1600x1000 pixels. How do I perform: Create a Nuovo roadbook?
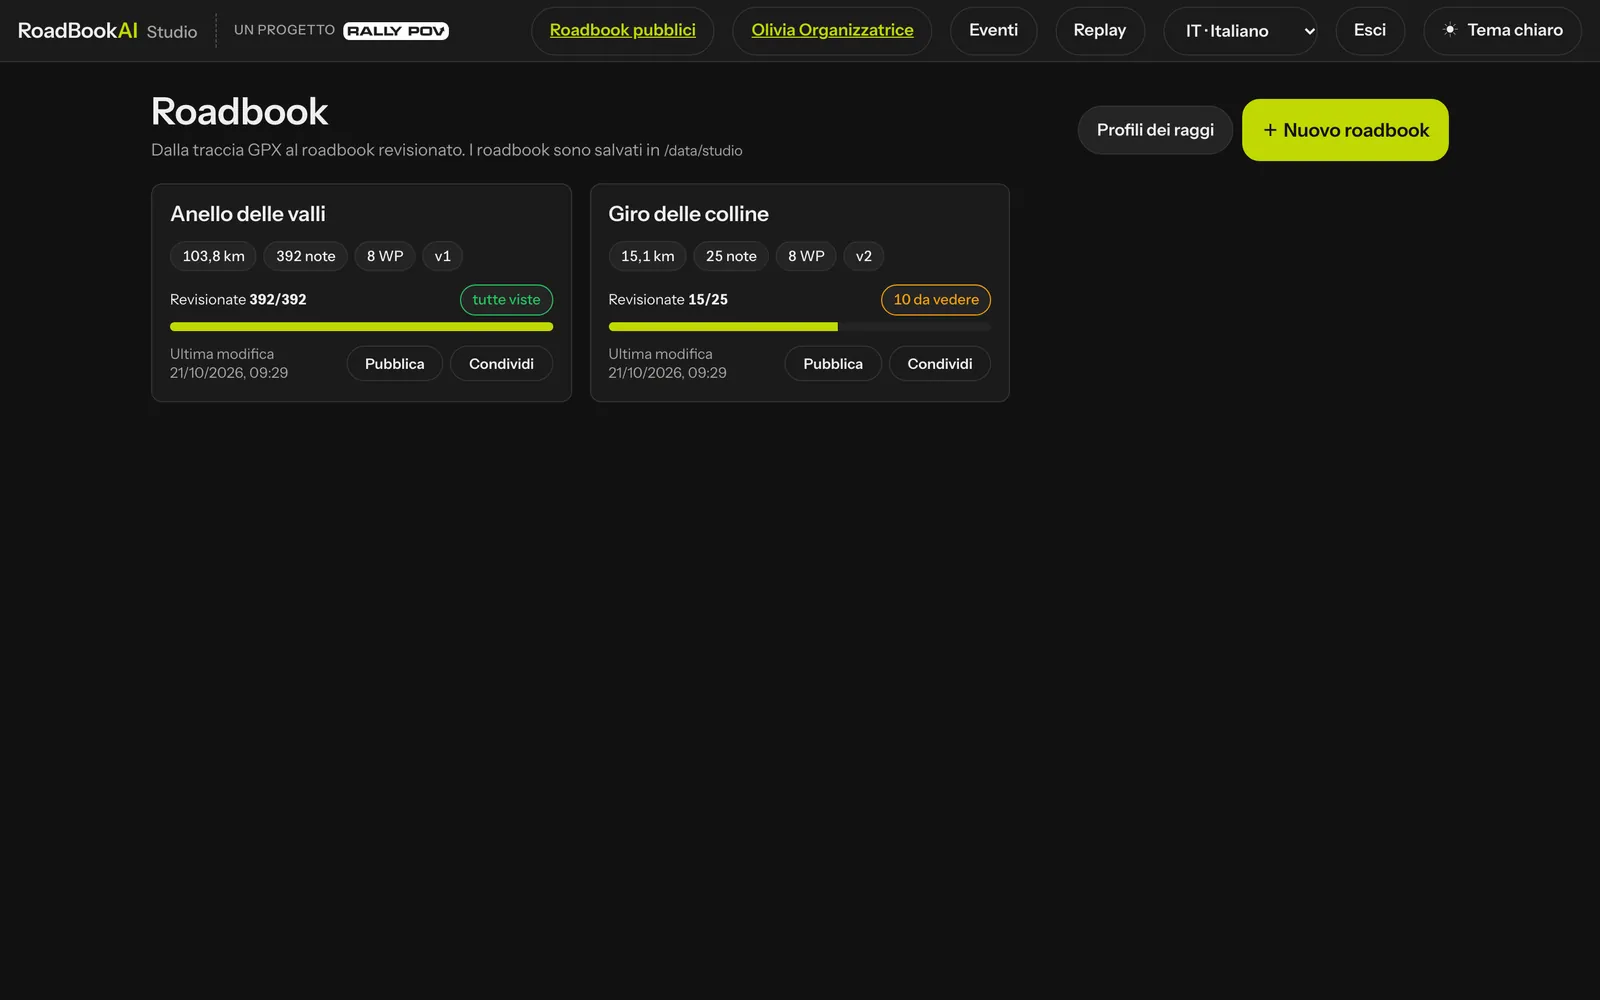1345,130
